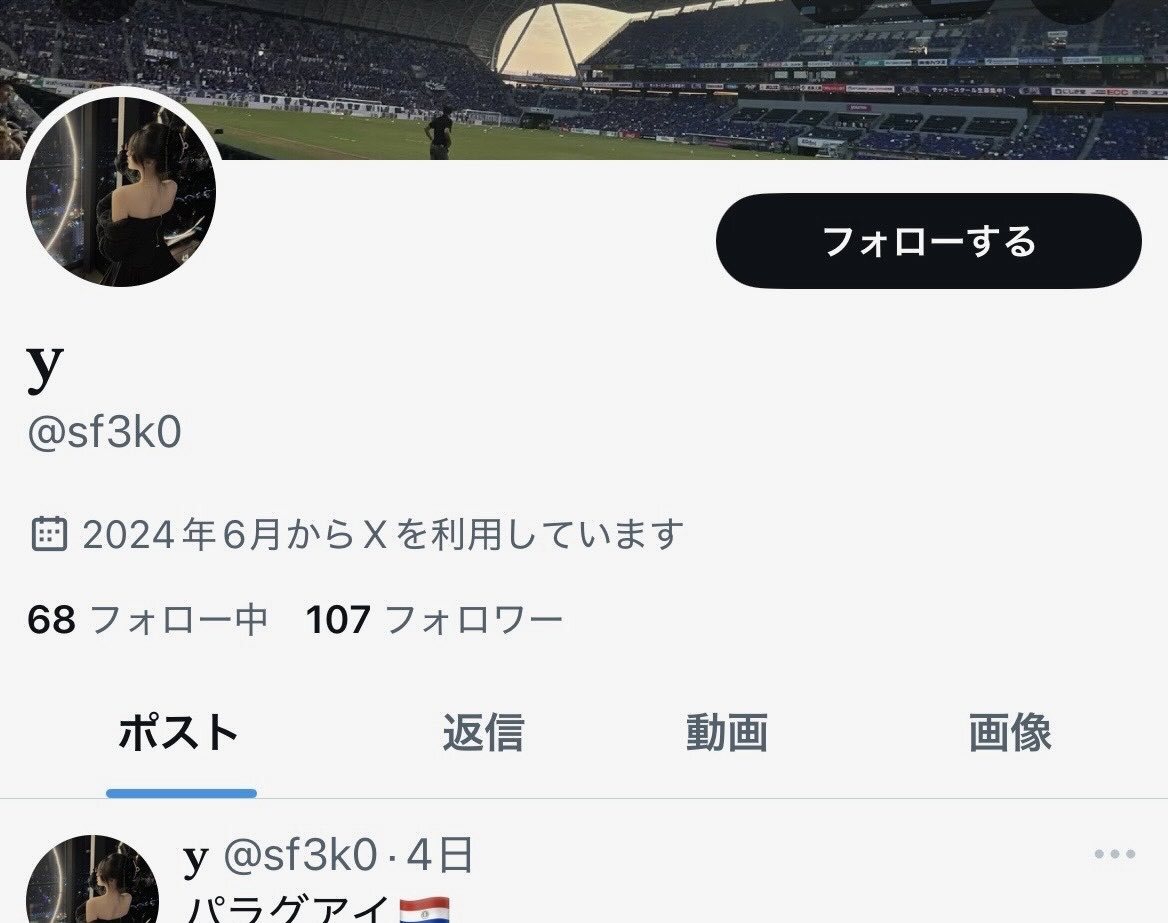Open the large circular profile avatar

tap(121, 192)
